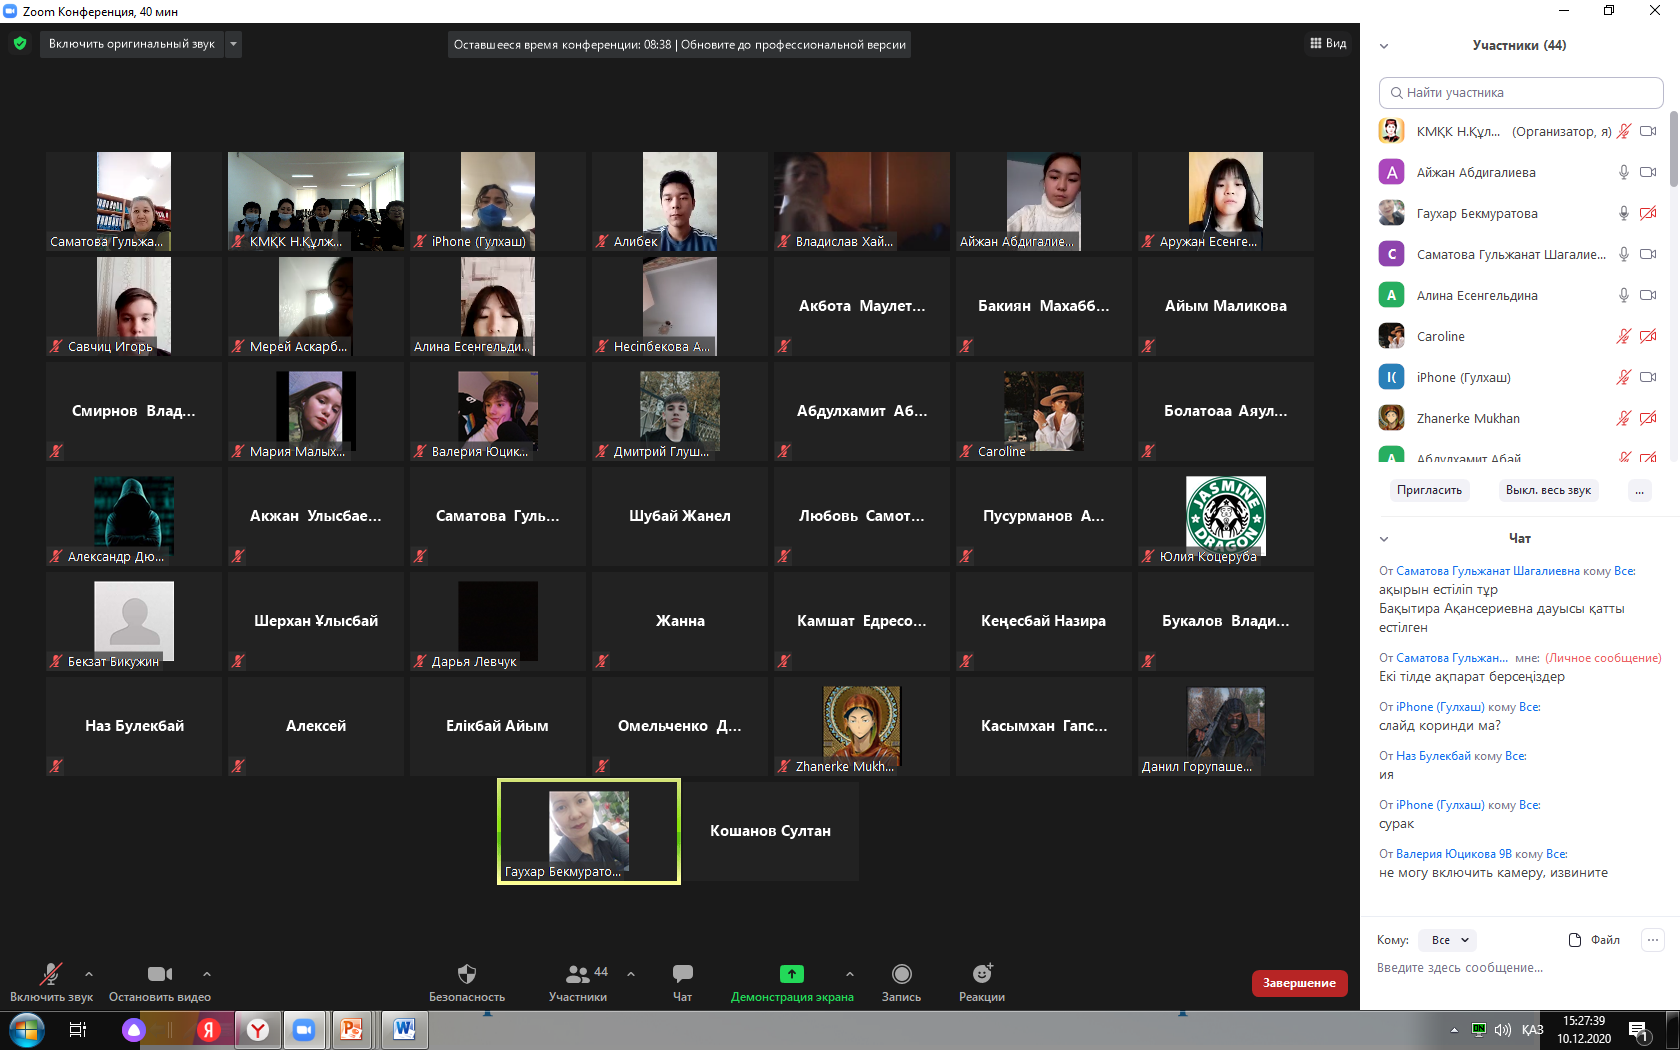Click the Найти участника search field

(1520, 93)
